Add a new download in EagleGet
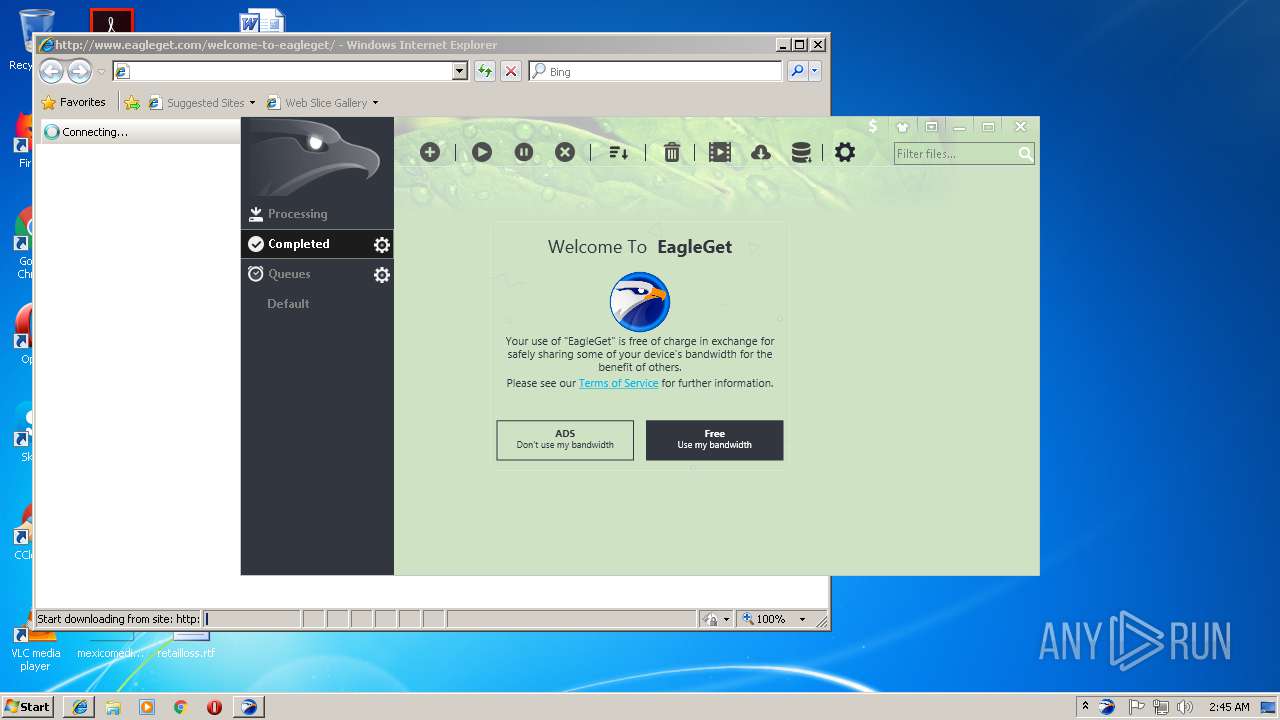Viewport: 1280px width, 720px height. (430, 152)
